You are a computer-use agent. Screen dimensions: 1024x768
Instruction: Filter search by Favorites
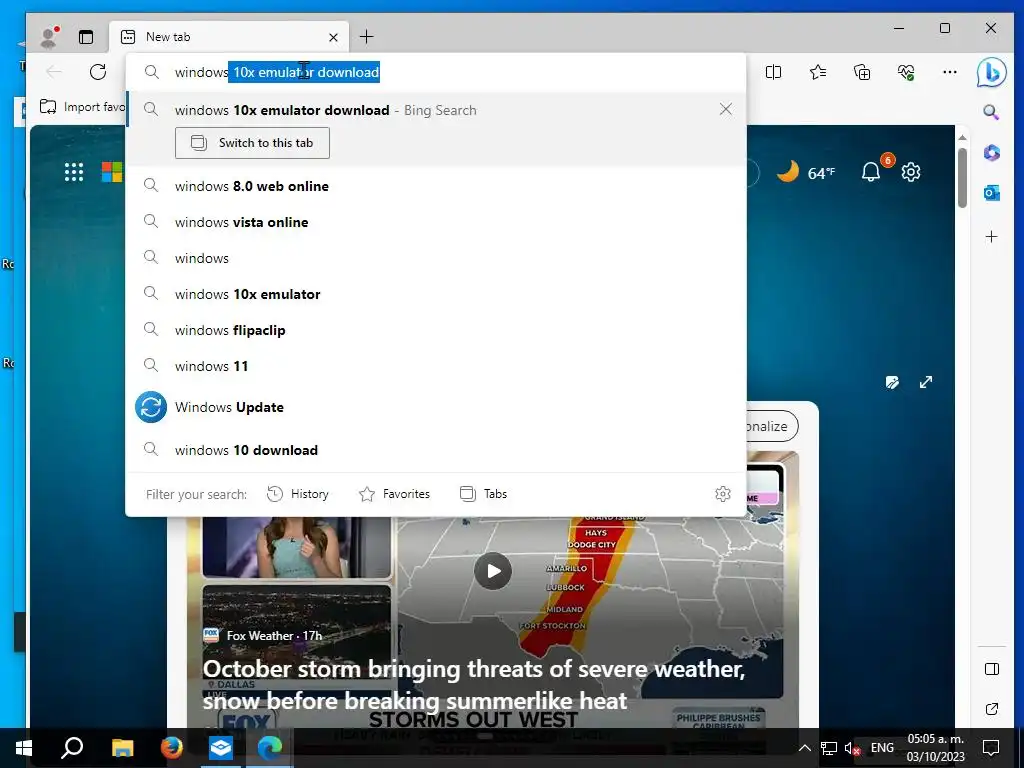394,494
